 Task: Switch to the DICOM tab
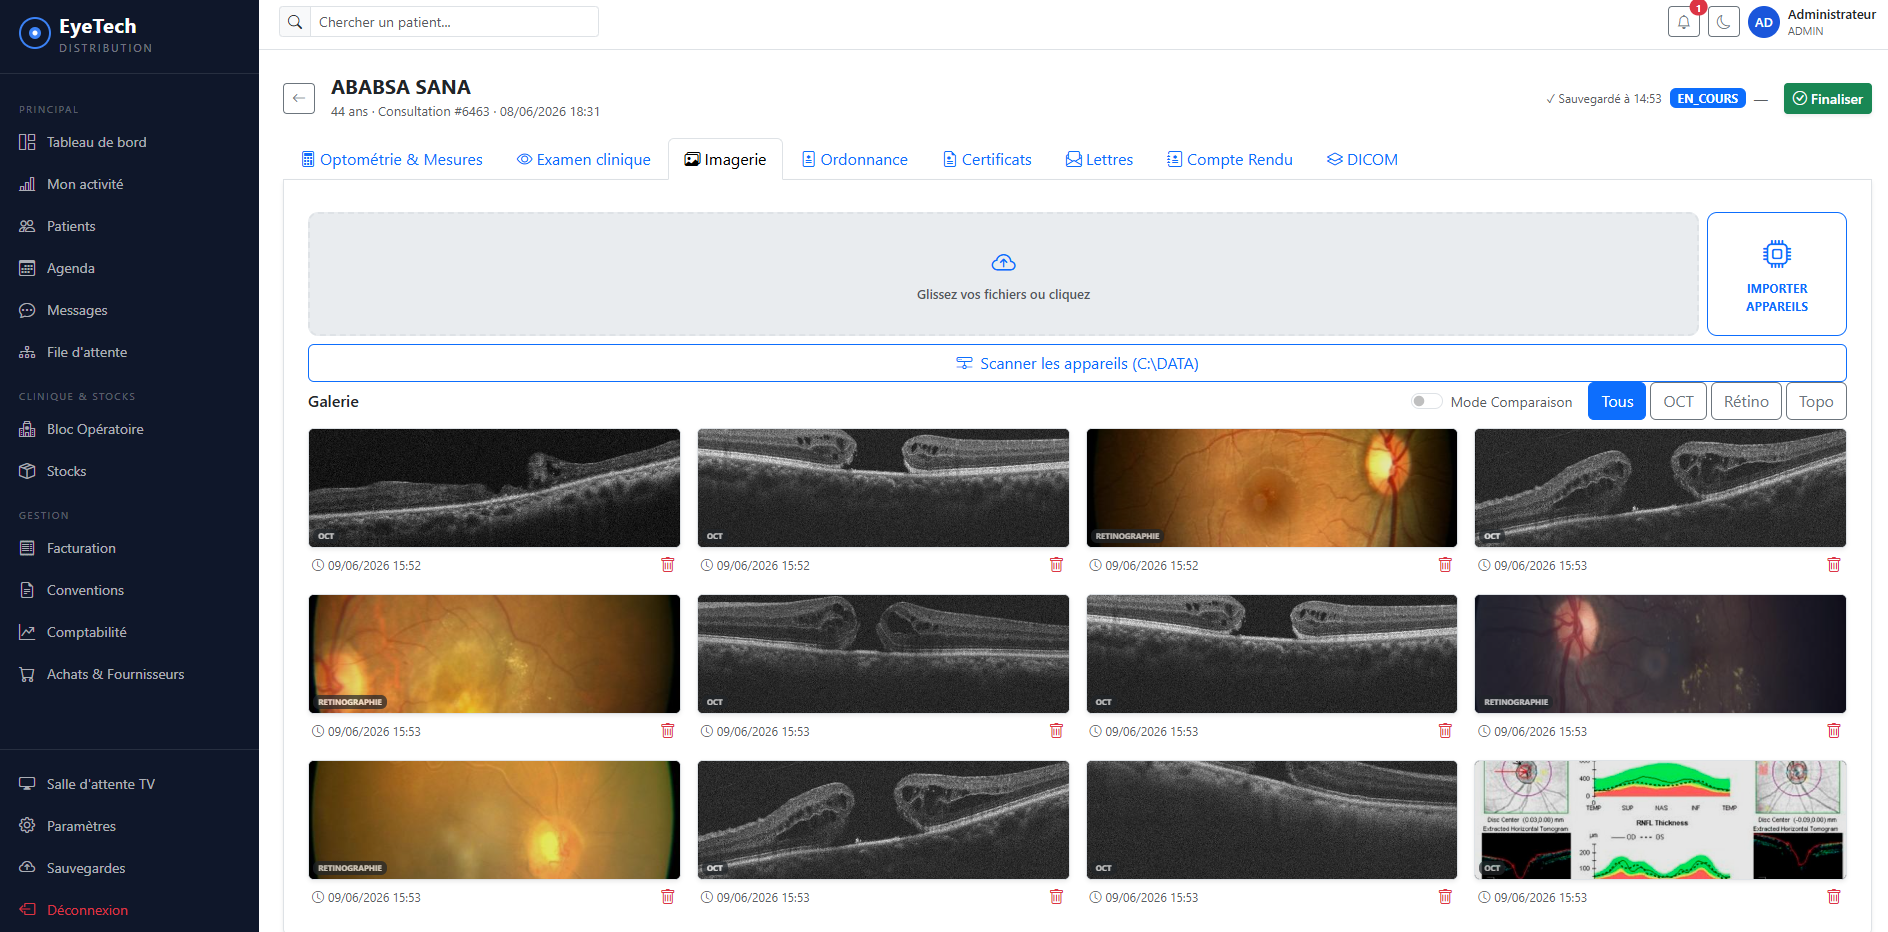coord(1362,159)
